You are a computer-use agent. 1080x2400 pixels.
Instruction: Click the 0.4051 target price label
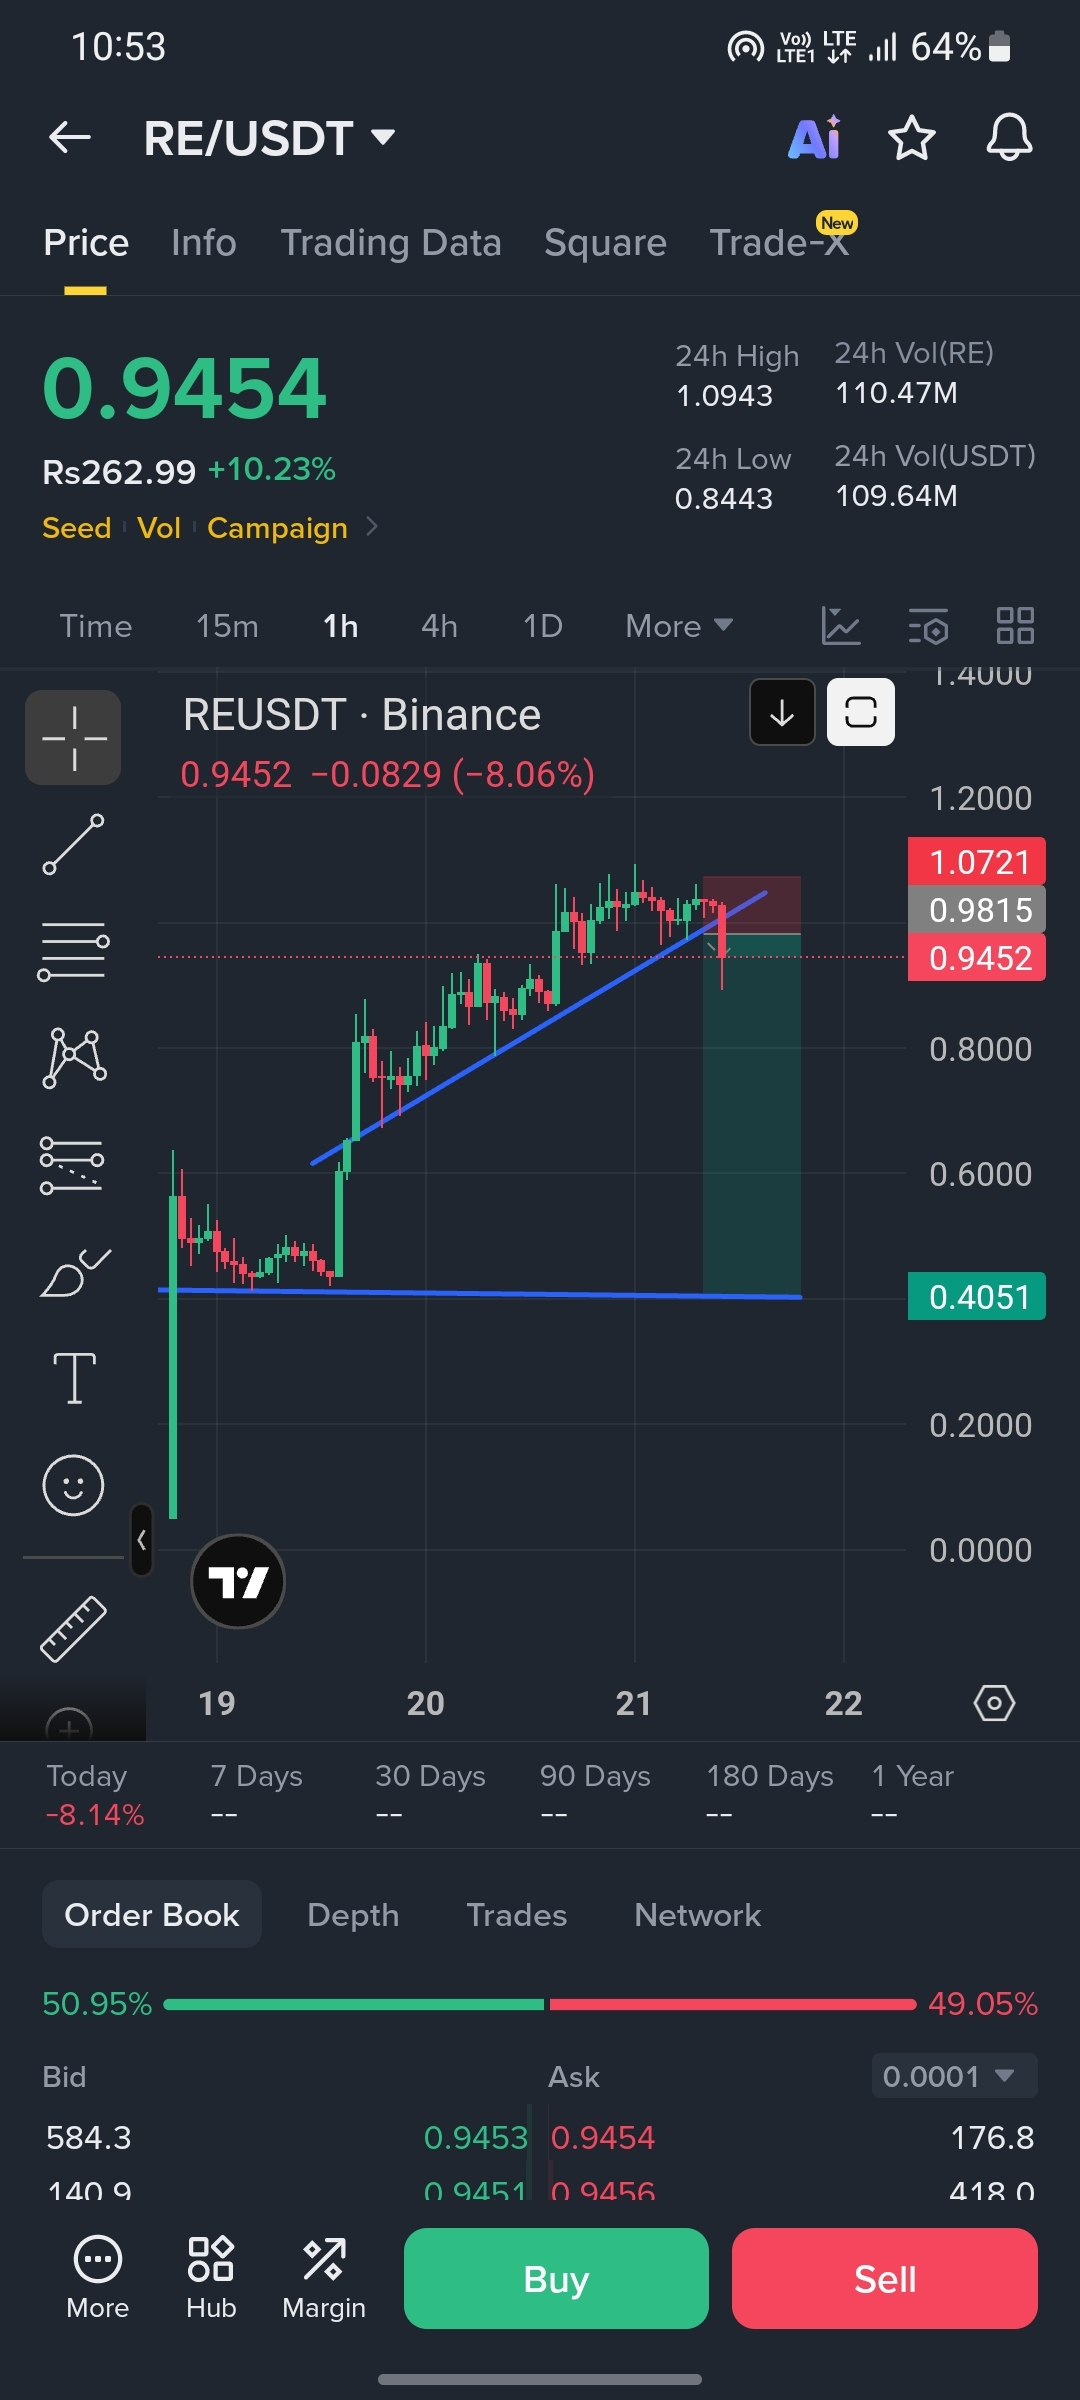(x=977, y=1296)
